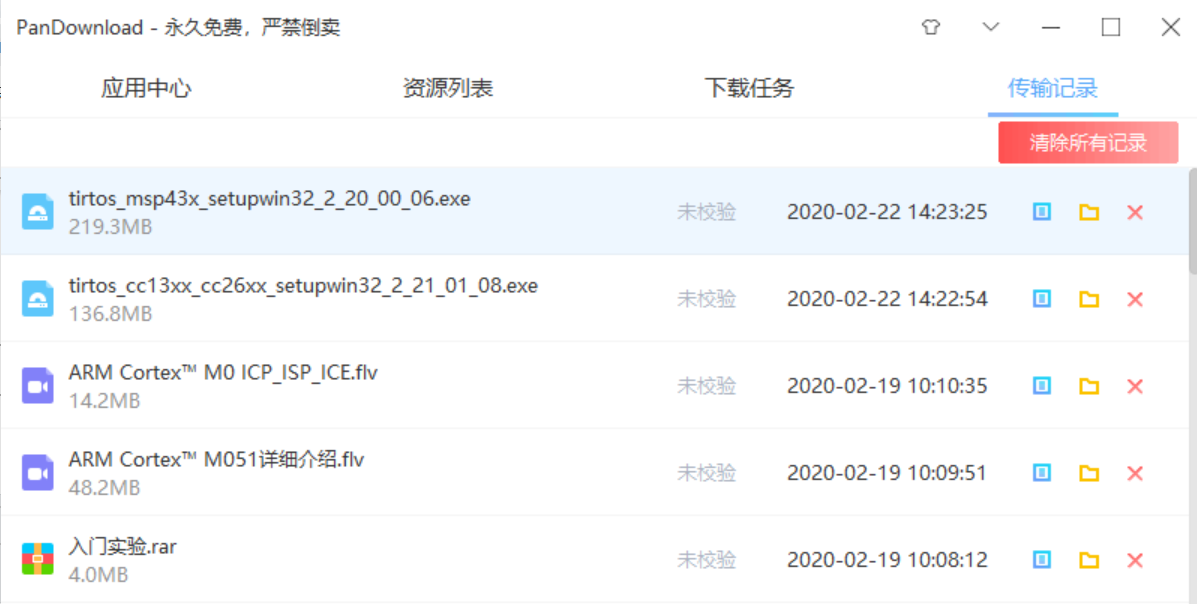The height and width of the screenshot is (604, 1197).
Task: Open the skin/theme shirt icon in title bar
Action: pyautogui.click(x=931, y=27)
